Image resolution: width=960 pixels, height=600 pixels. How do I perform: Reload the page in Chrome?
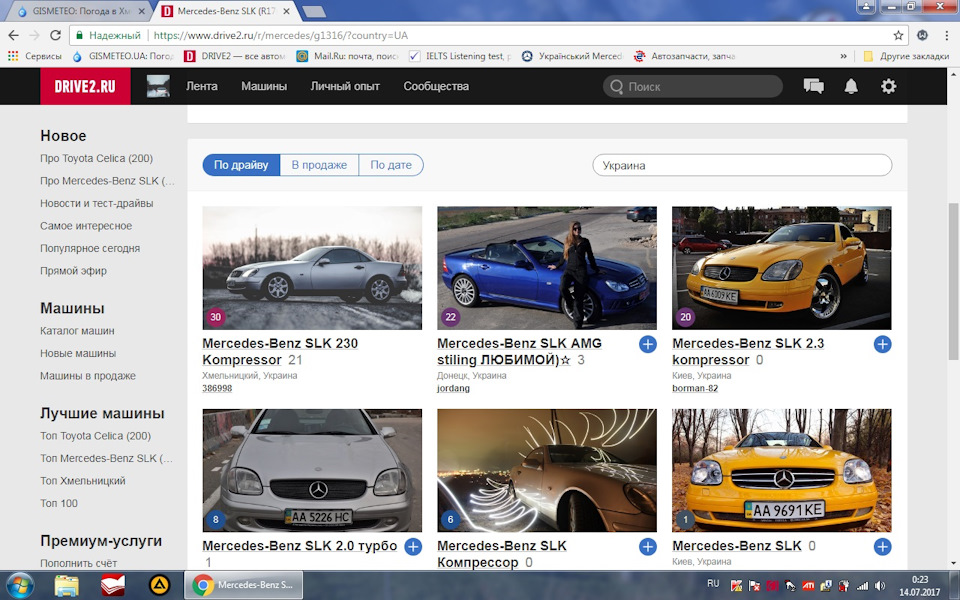tap(55, 36)
